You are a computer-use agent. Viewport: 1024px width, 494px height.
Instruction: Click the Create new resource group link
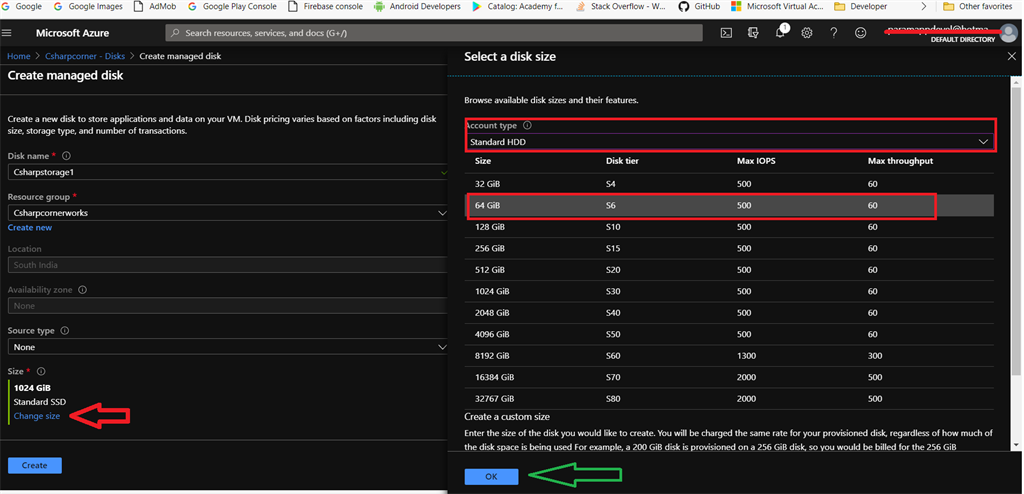(29, 227)
